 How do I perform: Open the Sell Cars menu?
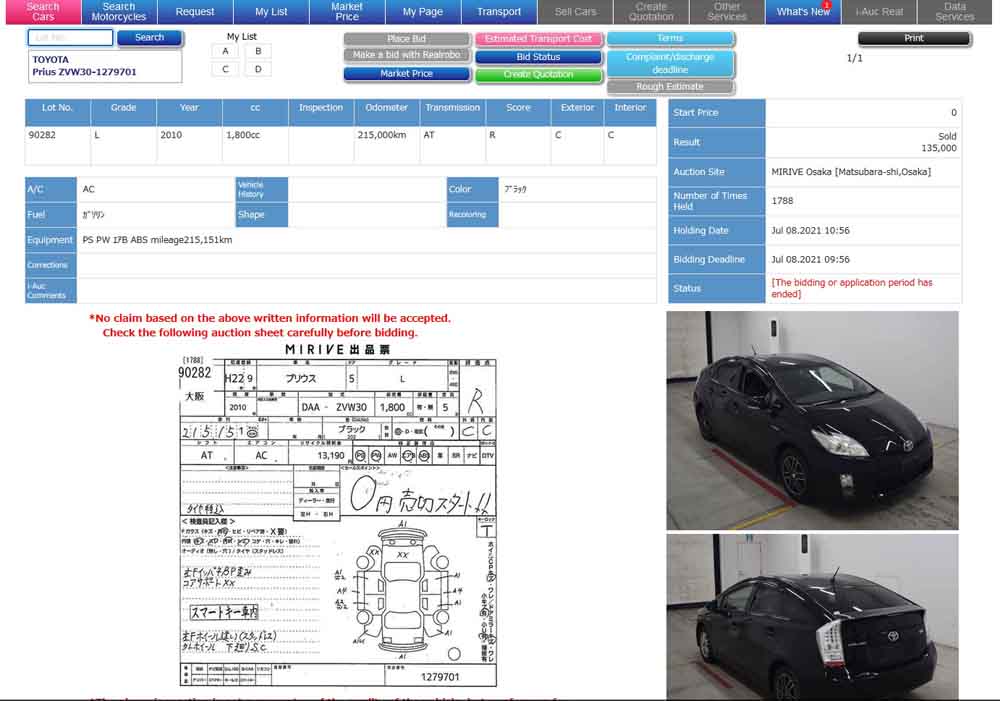[x=575, y=11]
